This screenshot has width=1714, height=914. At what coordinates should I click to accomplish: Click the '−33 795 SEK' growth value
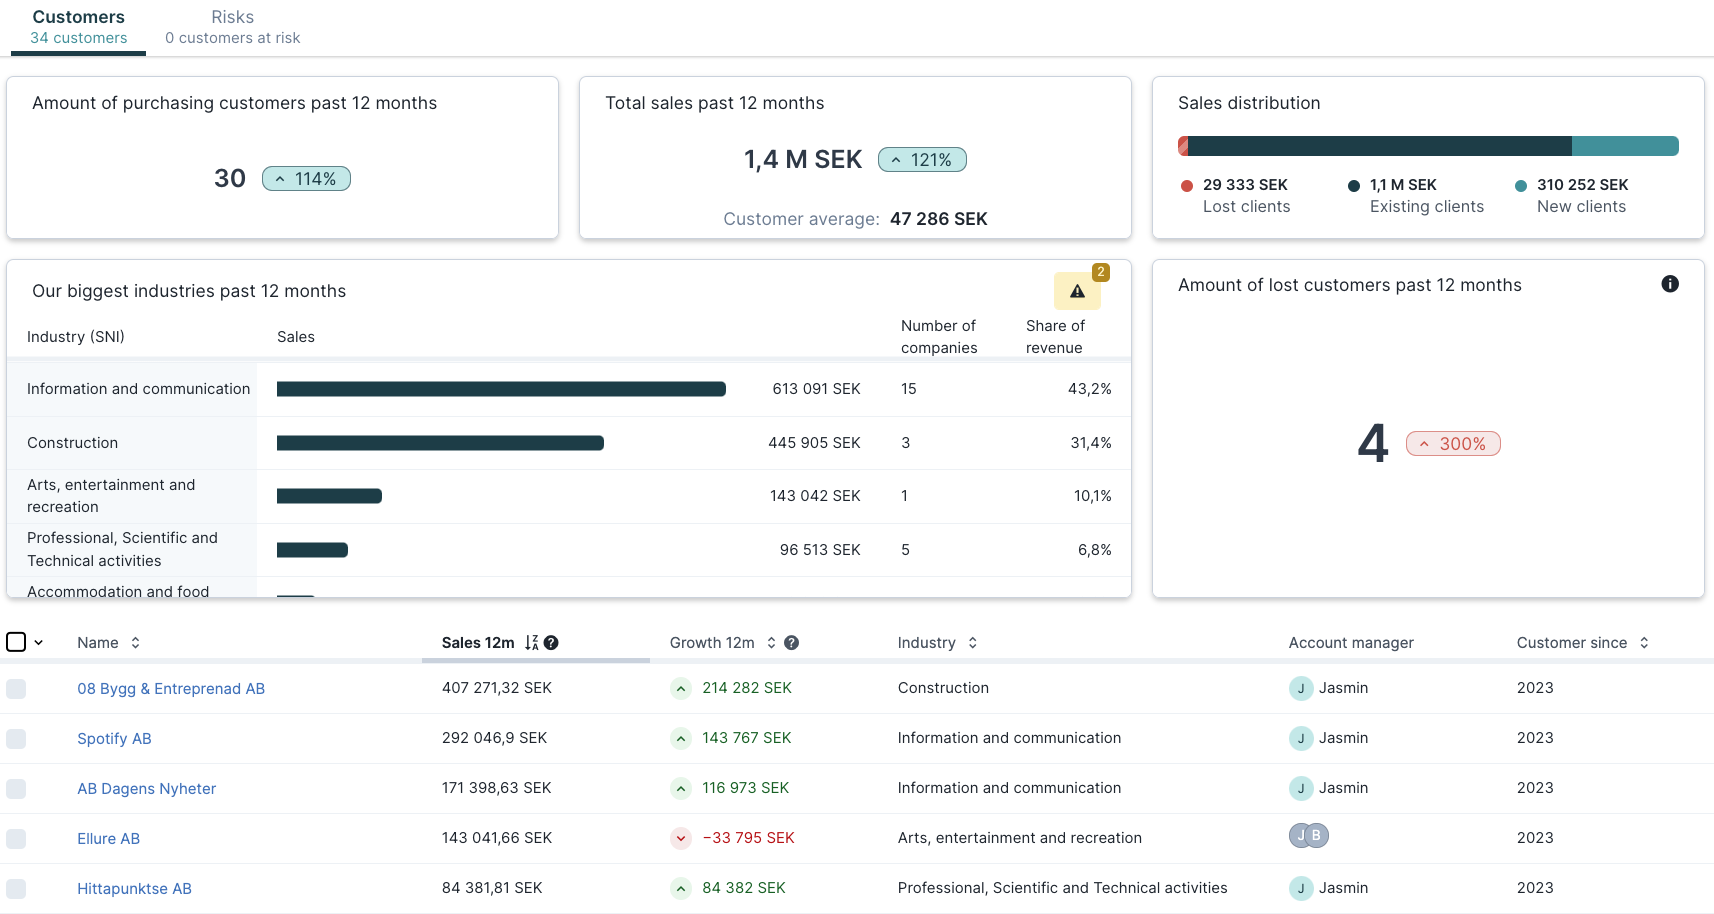tap(748, 838)
